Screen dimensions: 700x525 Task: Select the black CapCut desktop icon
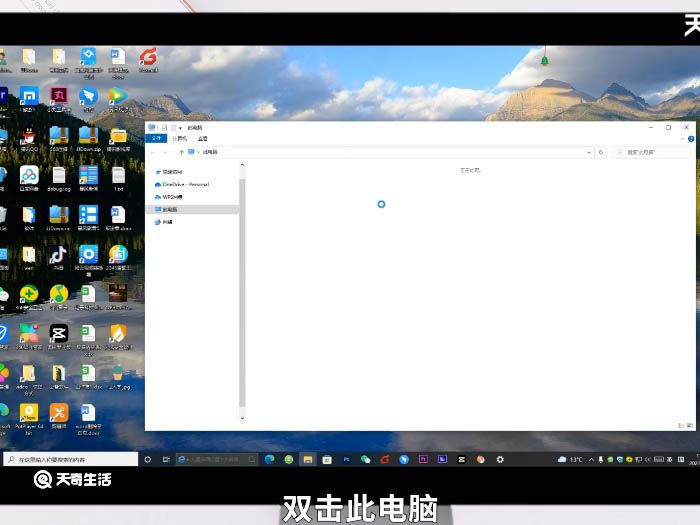click(58, 336)
